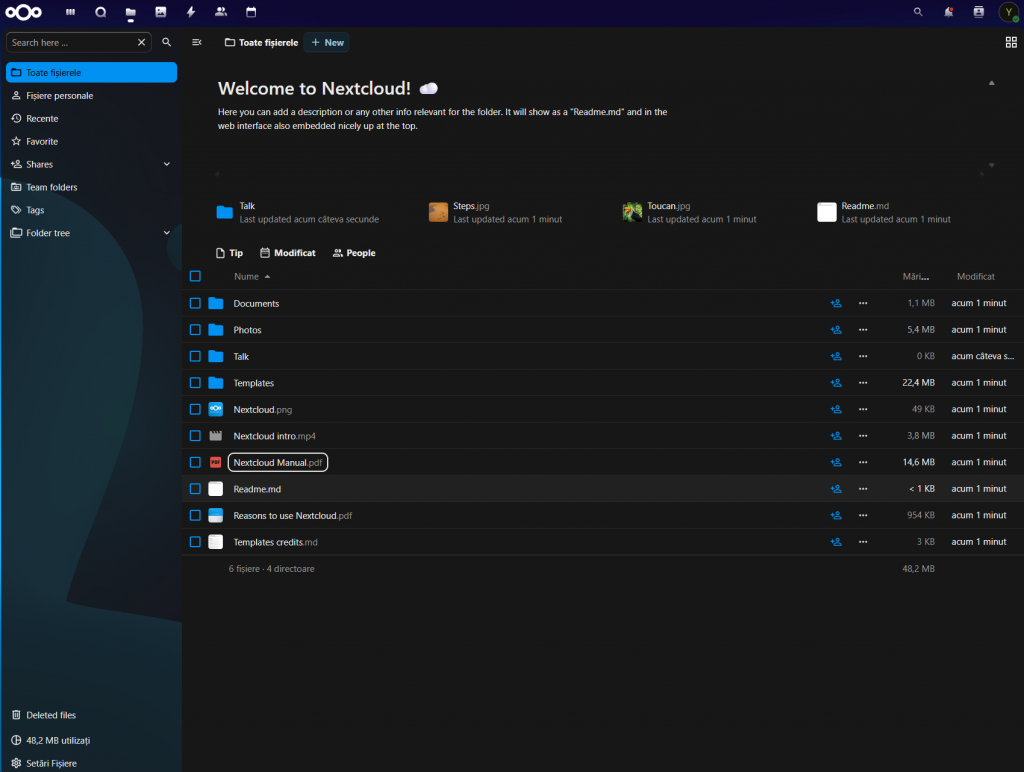The height and width of the screenshot is (772, 1024).
Task: Toggle the select-all checkbox in header
Action: (196, 277)
